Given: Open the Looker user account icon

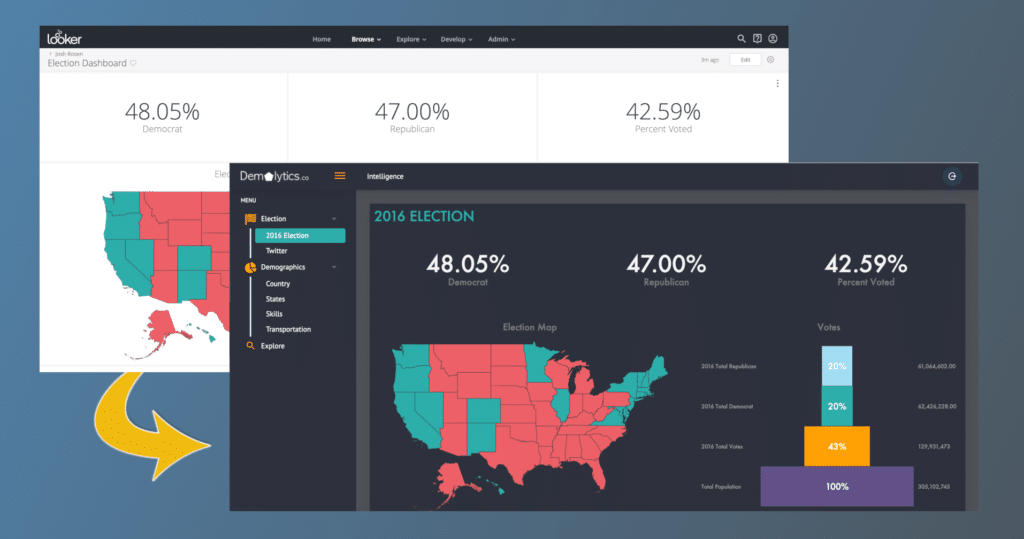Looking at the screenshot, I should pos(773,39).
